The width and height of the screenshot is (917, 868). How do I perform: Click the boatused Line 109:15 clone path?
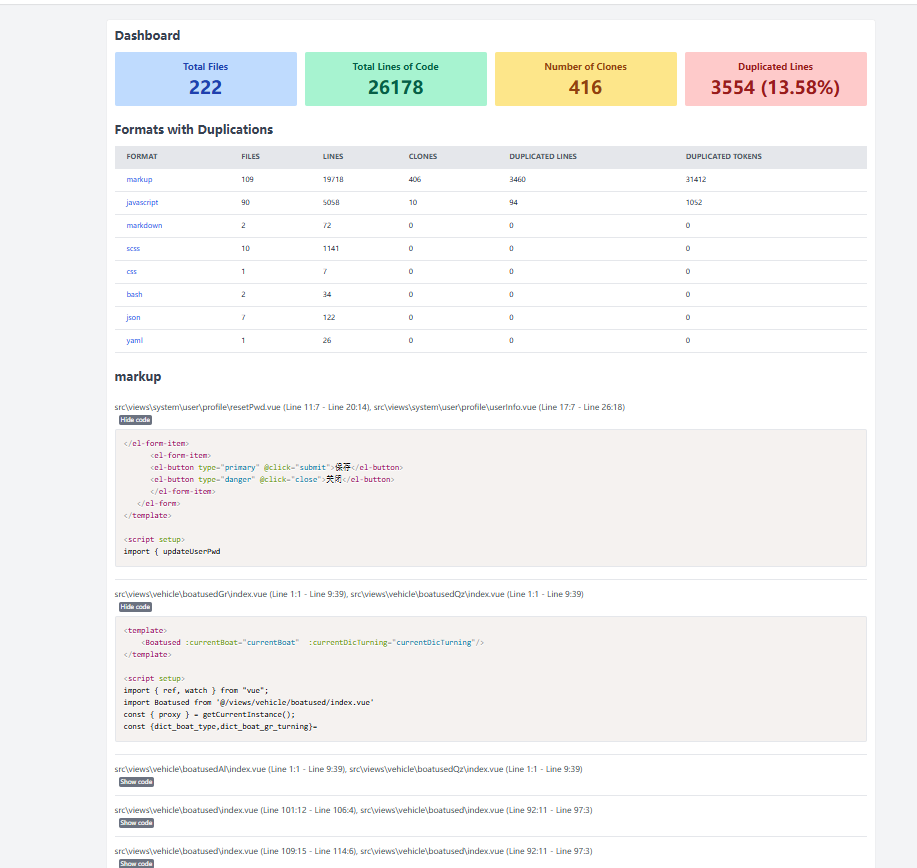353,851
